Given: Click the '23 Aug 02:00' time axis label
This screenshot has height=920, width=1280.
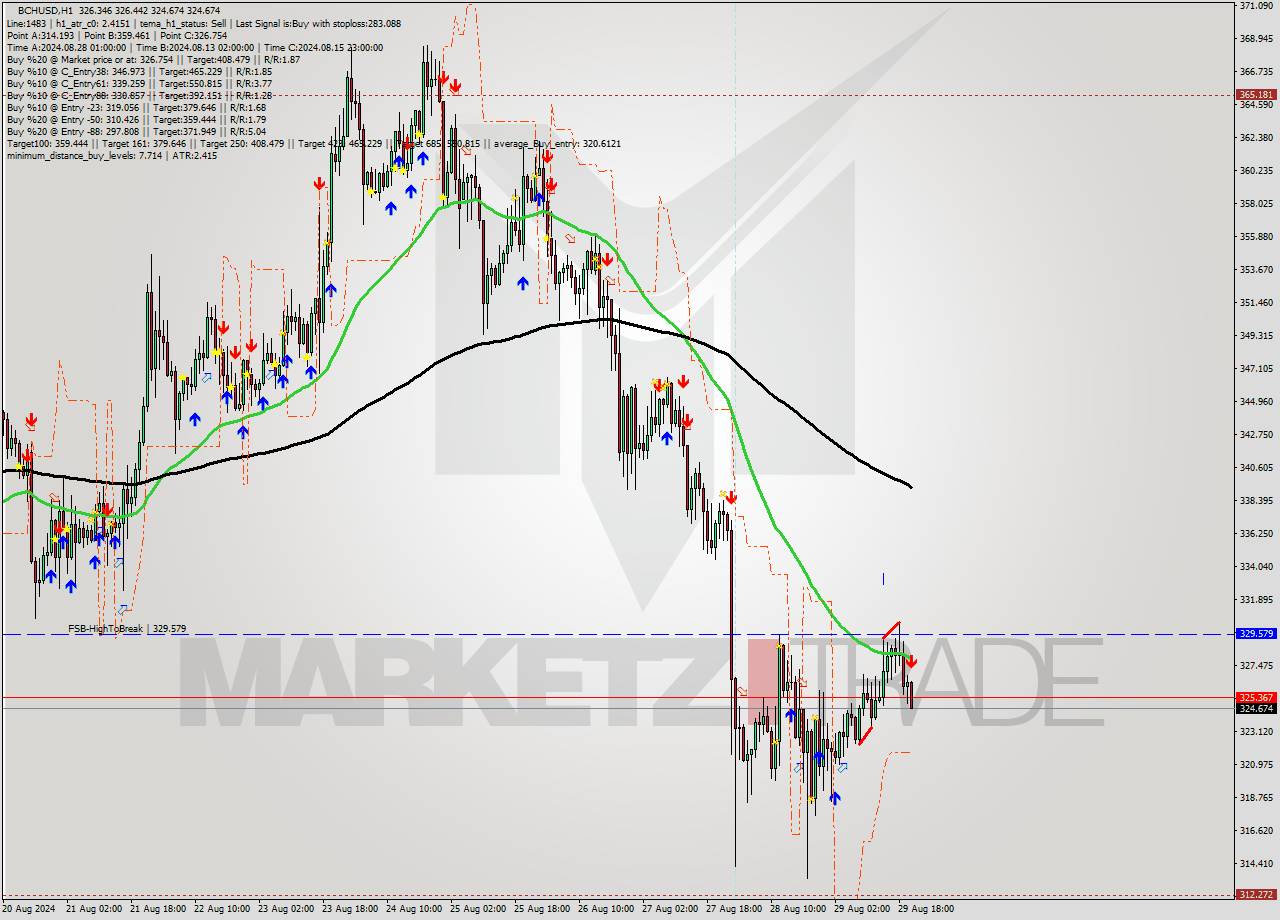Looking at the screenshot, I should [285, 909].
